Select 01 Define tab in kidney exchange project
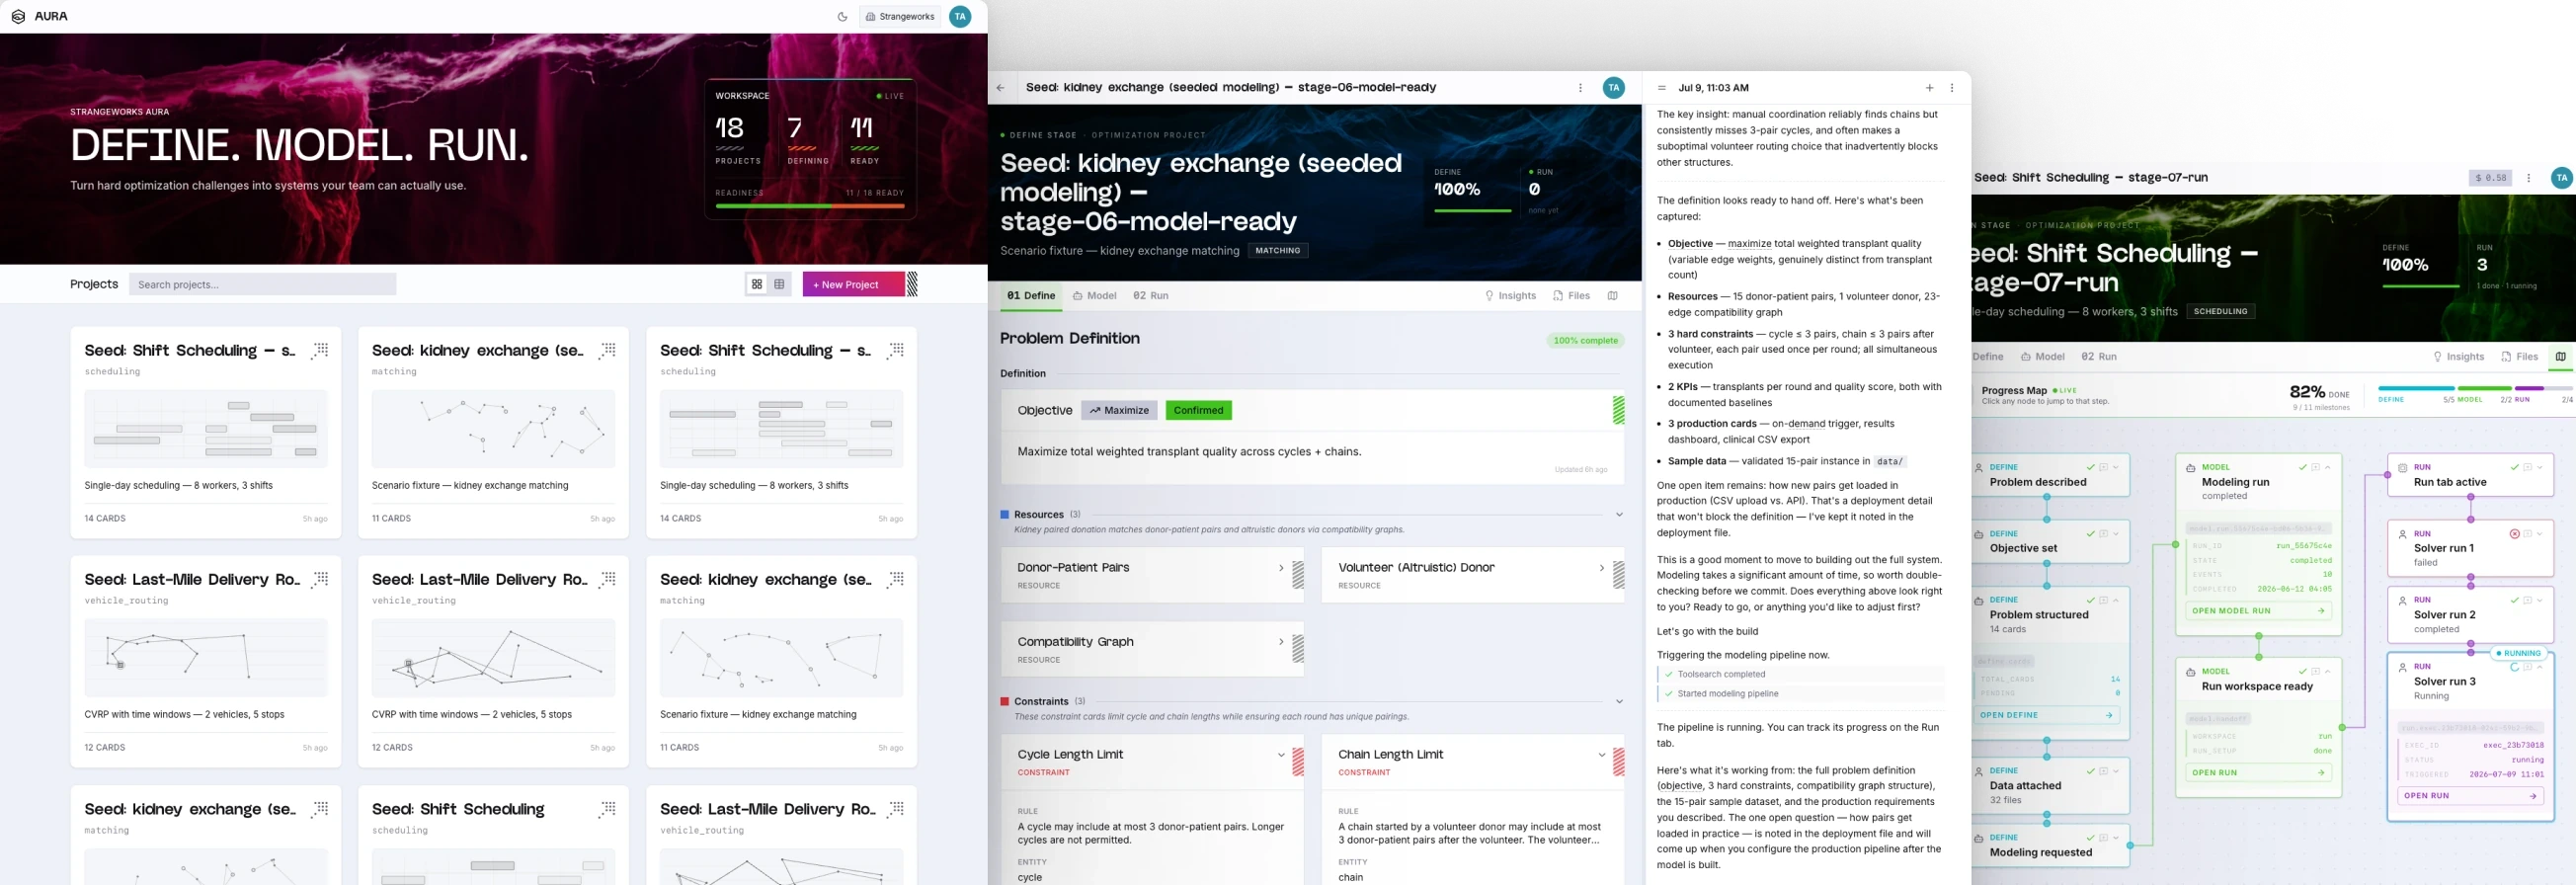Screen dimensions: 2576x885 (1031, 296)
